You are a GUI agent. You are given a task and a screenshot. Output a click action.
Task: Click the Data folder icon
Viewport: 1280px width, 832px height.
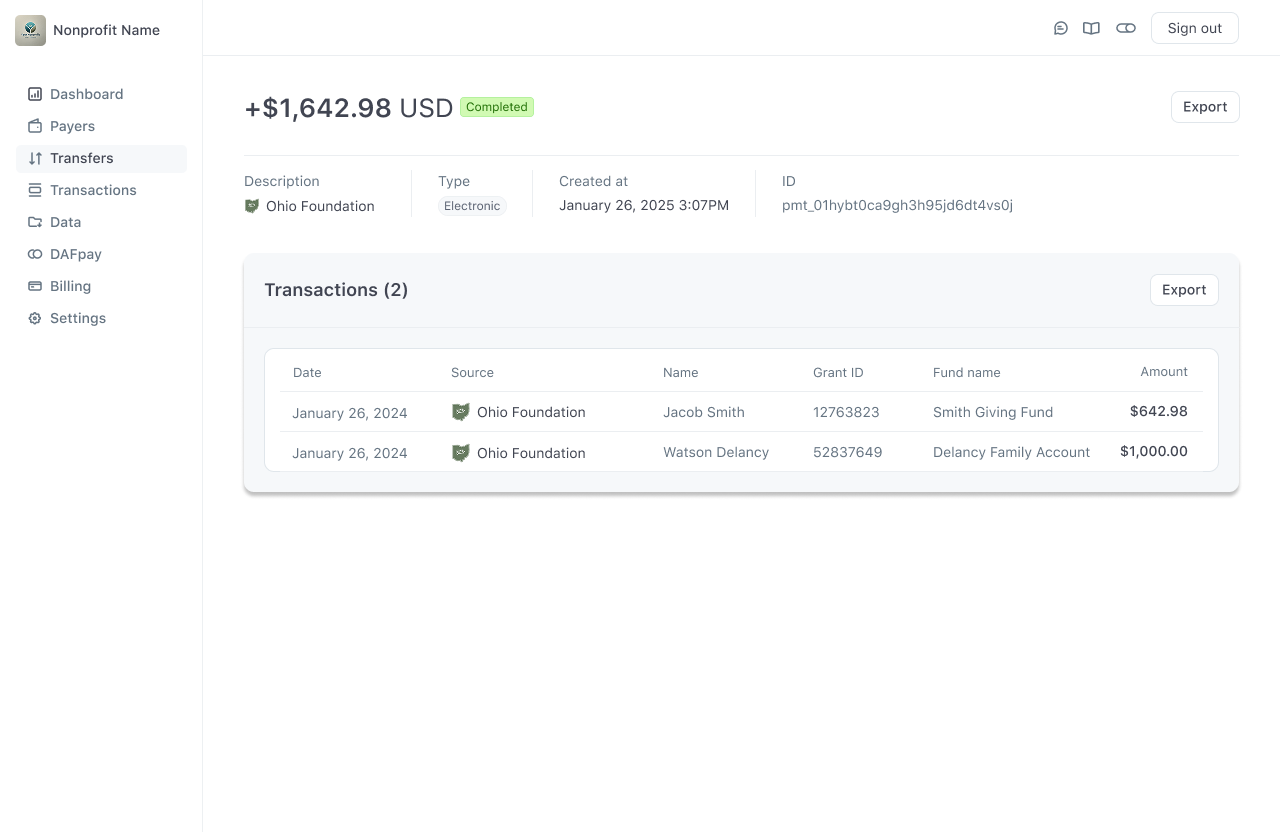pyautogui.click(x=35, y=222)
